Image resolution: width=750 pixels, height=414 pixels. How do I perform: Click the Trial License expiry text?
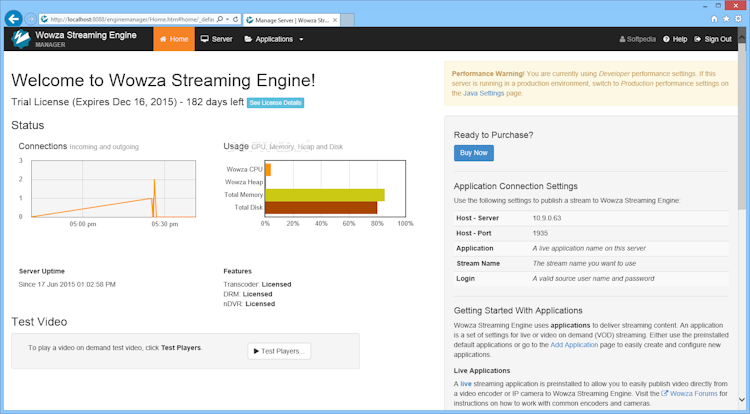tap(128, 102)
